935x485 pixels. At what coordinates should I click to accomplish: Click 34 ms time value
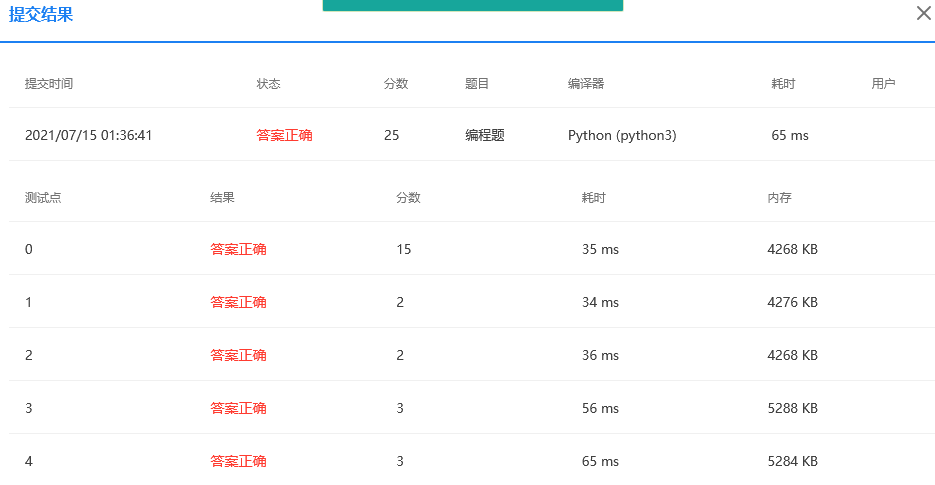(600, 302)
